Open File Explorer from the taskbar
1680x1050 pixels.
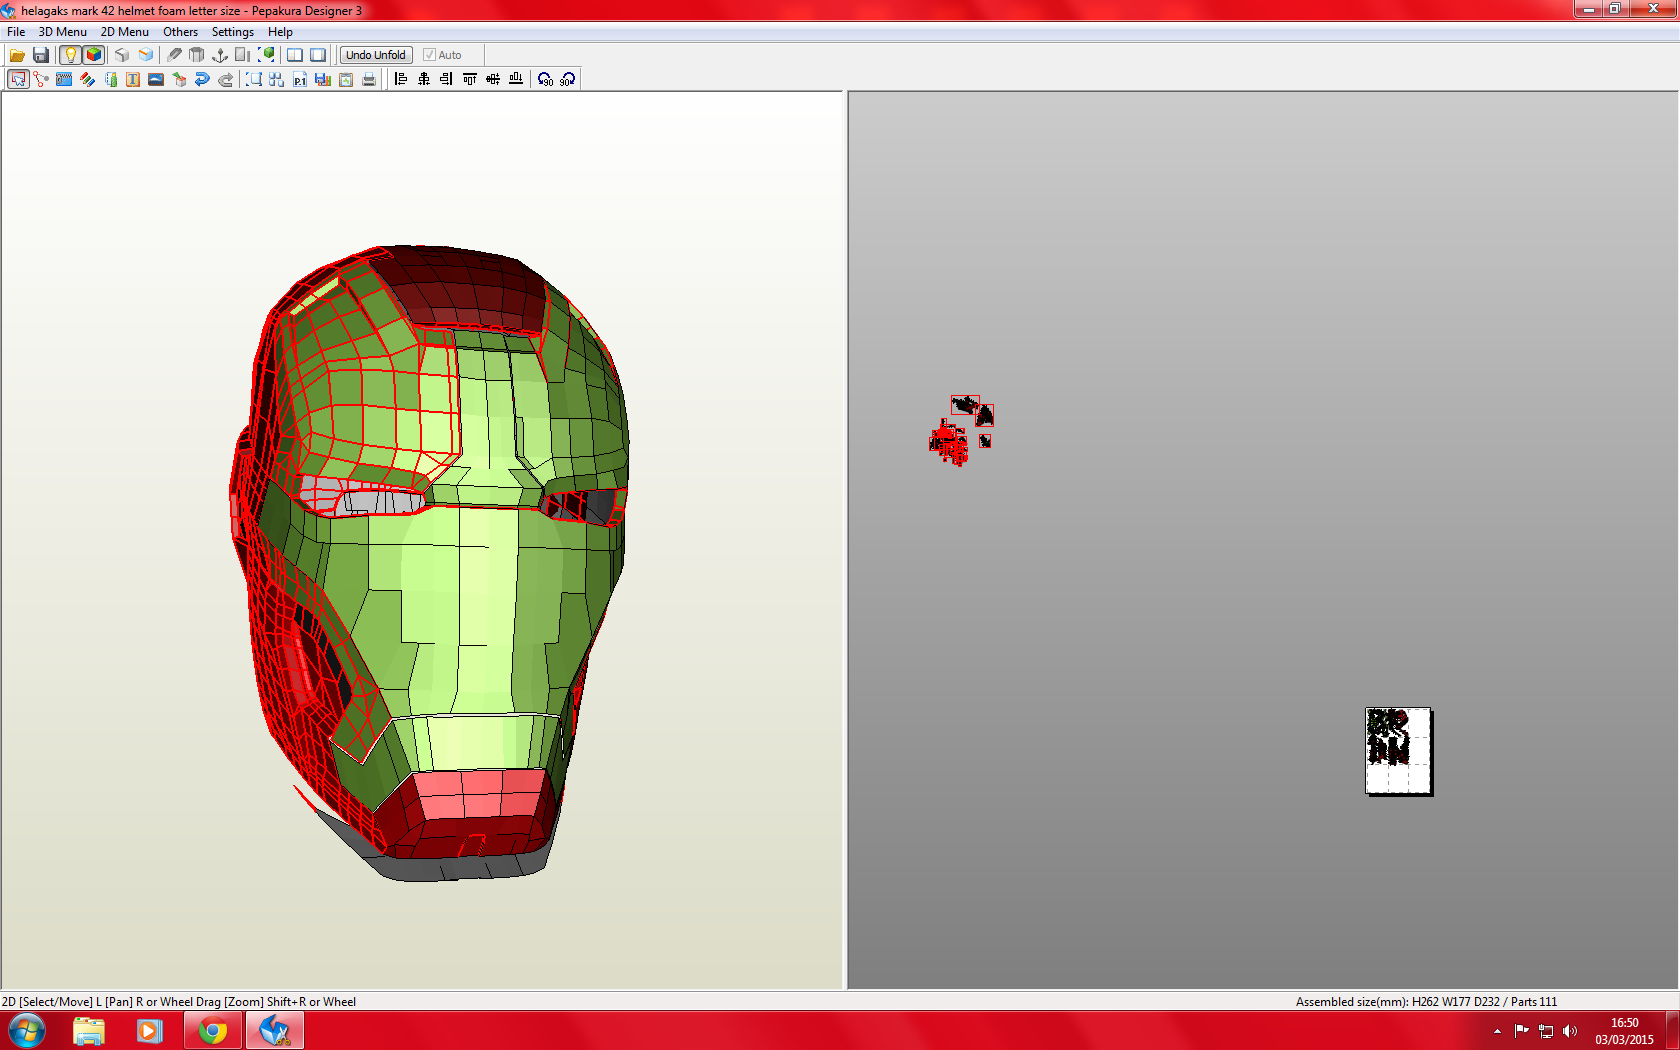click(x=89, y=1031)
